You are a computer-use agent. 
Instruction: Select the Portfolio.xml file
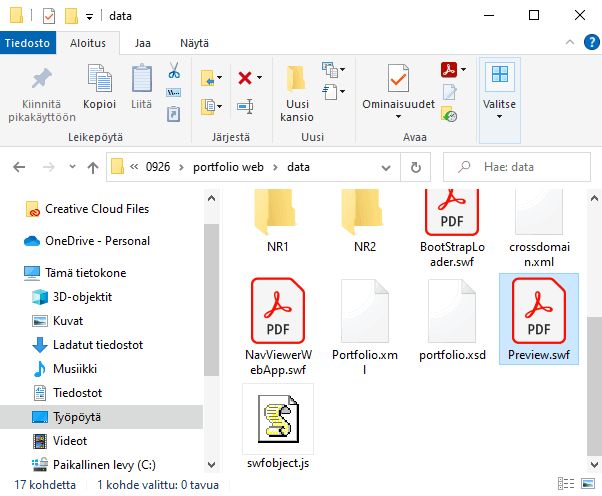tap(365, 326)
